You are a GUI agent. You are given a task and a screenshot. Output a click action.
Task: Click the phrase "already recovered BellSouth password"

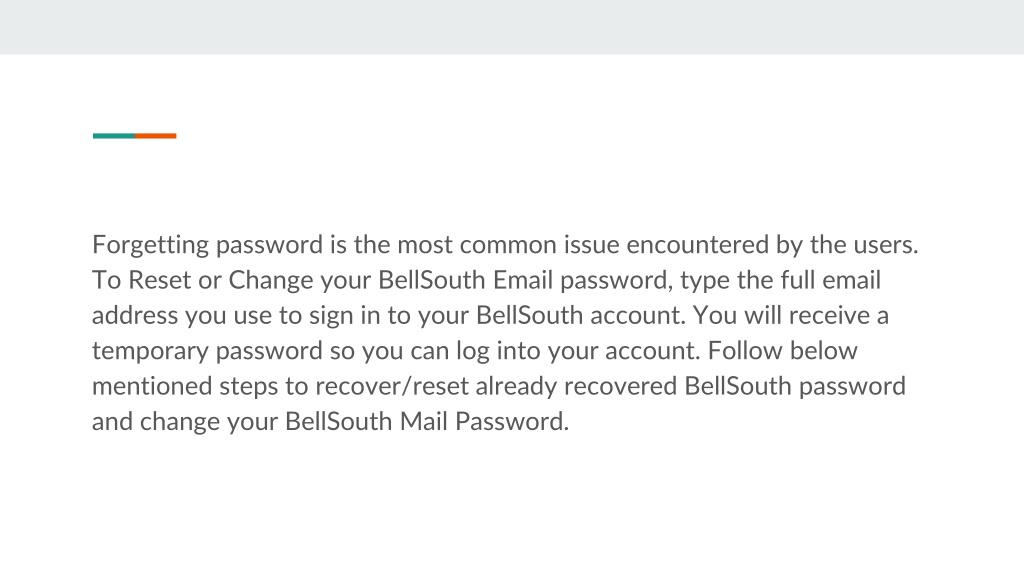690,387
